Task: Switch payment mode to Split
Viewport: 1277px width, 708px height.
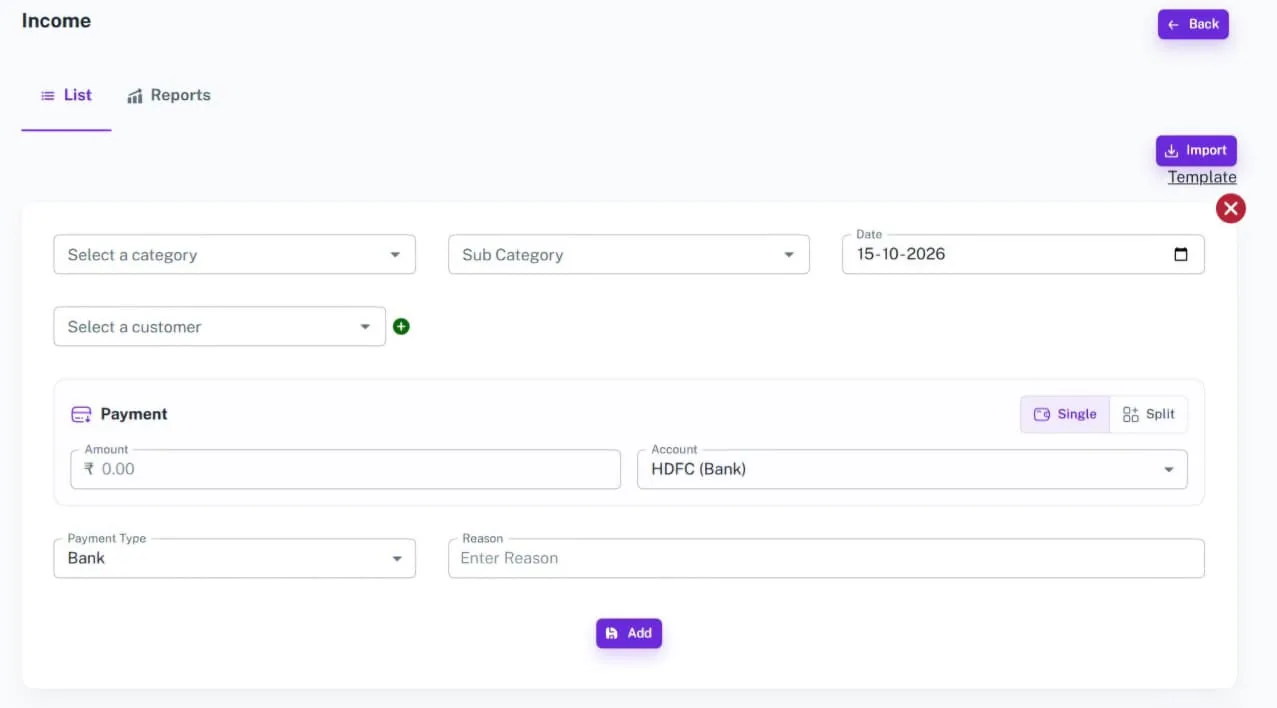Action: tap(1149, 414)
